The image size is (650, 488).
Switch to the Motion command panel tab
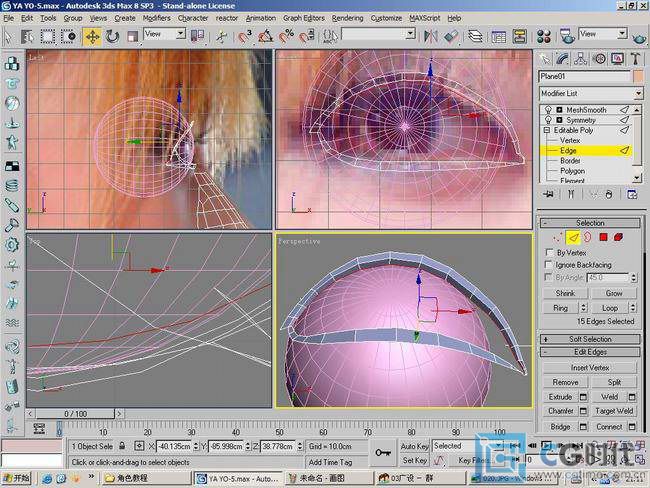(599, 59)
